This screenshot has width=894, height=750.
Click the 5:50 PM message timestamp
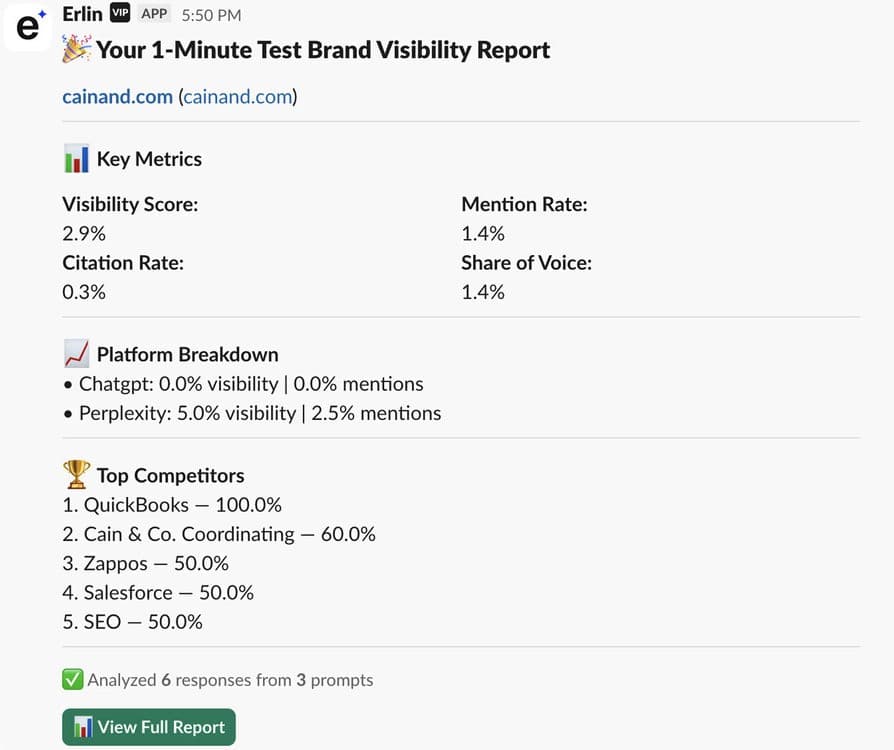pyautogui.click(x=212, y=15)
